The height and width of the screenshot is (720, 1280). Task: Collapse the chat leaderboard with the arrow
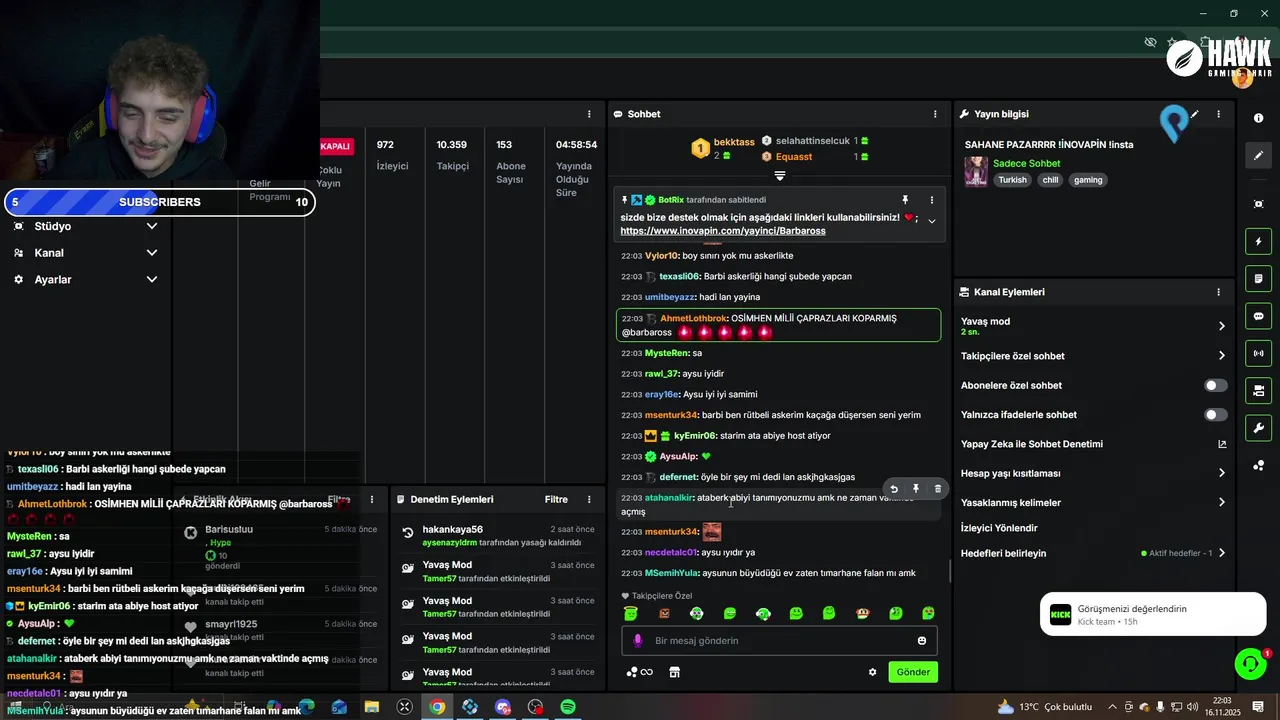(x=779, y=176)
